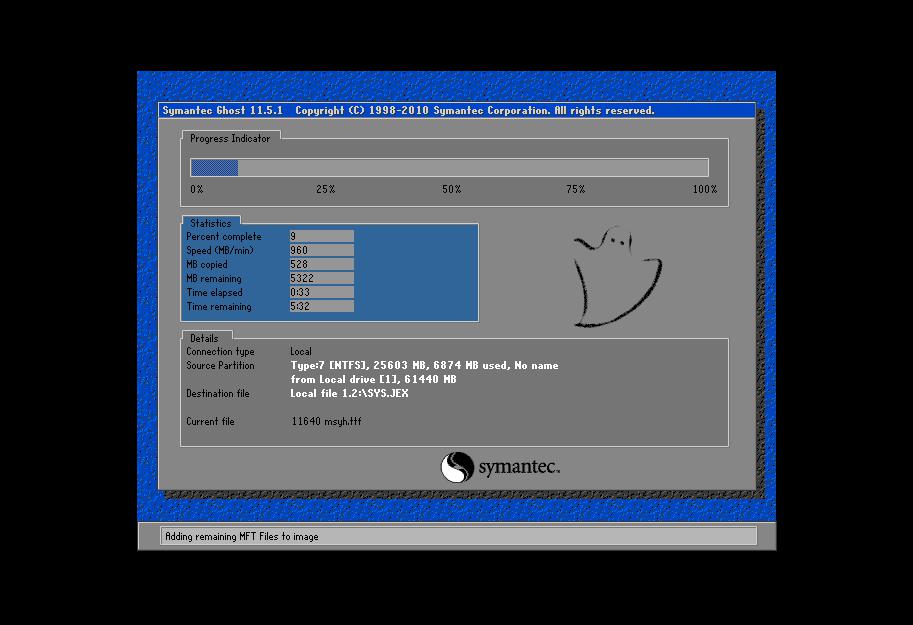Select the current file "11640 msyh.ttf"
Viewport: 913px width, 625px height.
326,421
